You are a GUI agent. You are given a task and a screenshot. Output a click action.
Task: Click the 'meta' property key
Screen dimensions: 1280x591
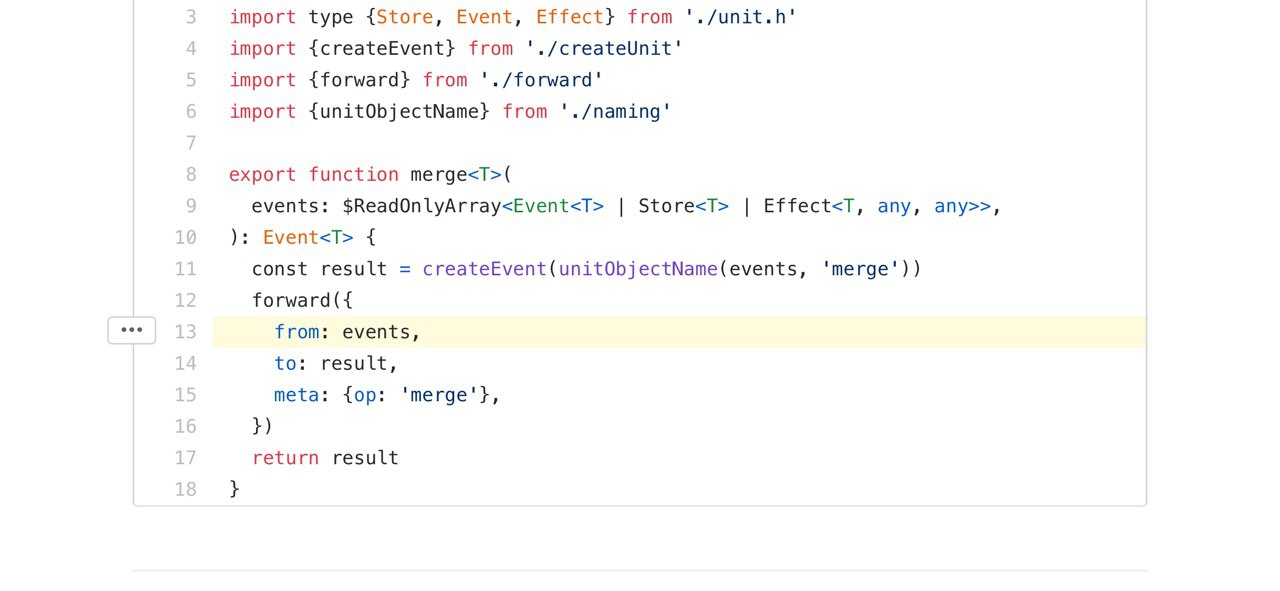(x=296, y=395)
